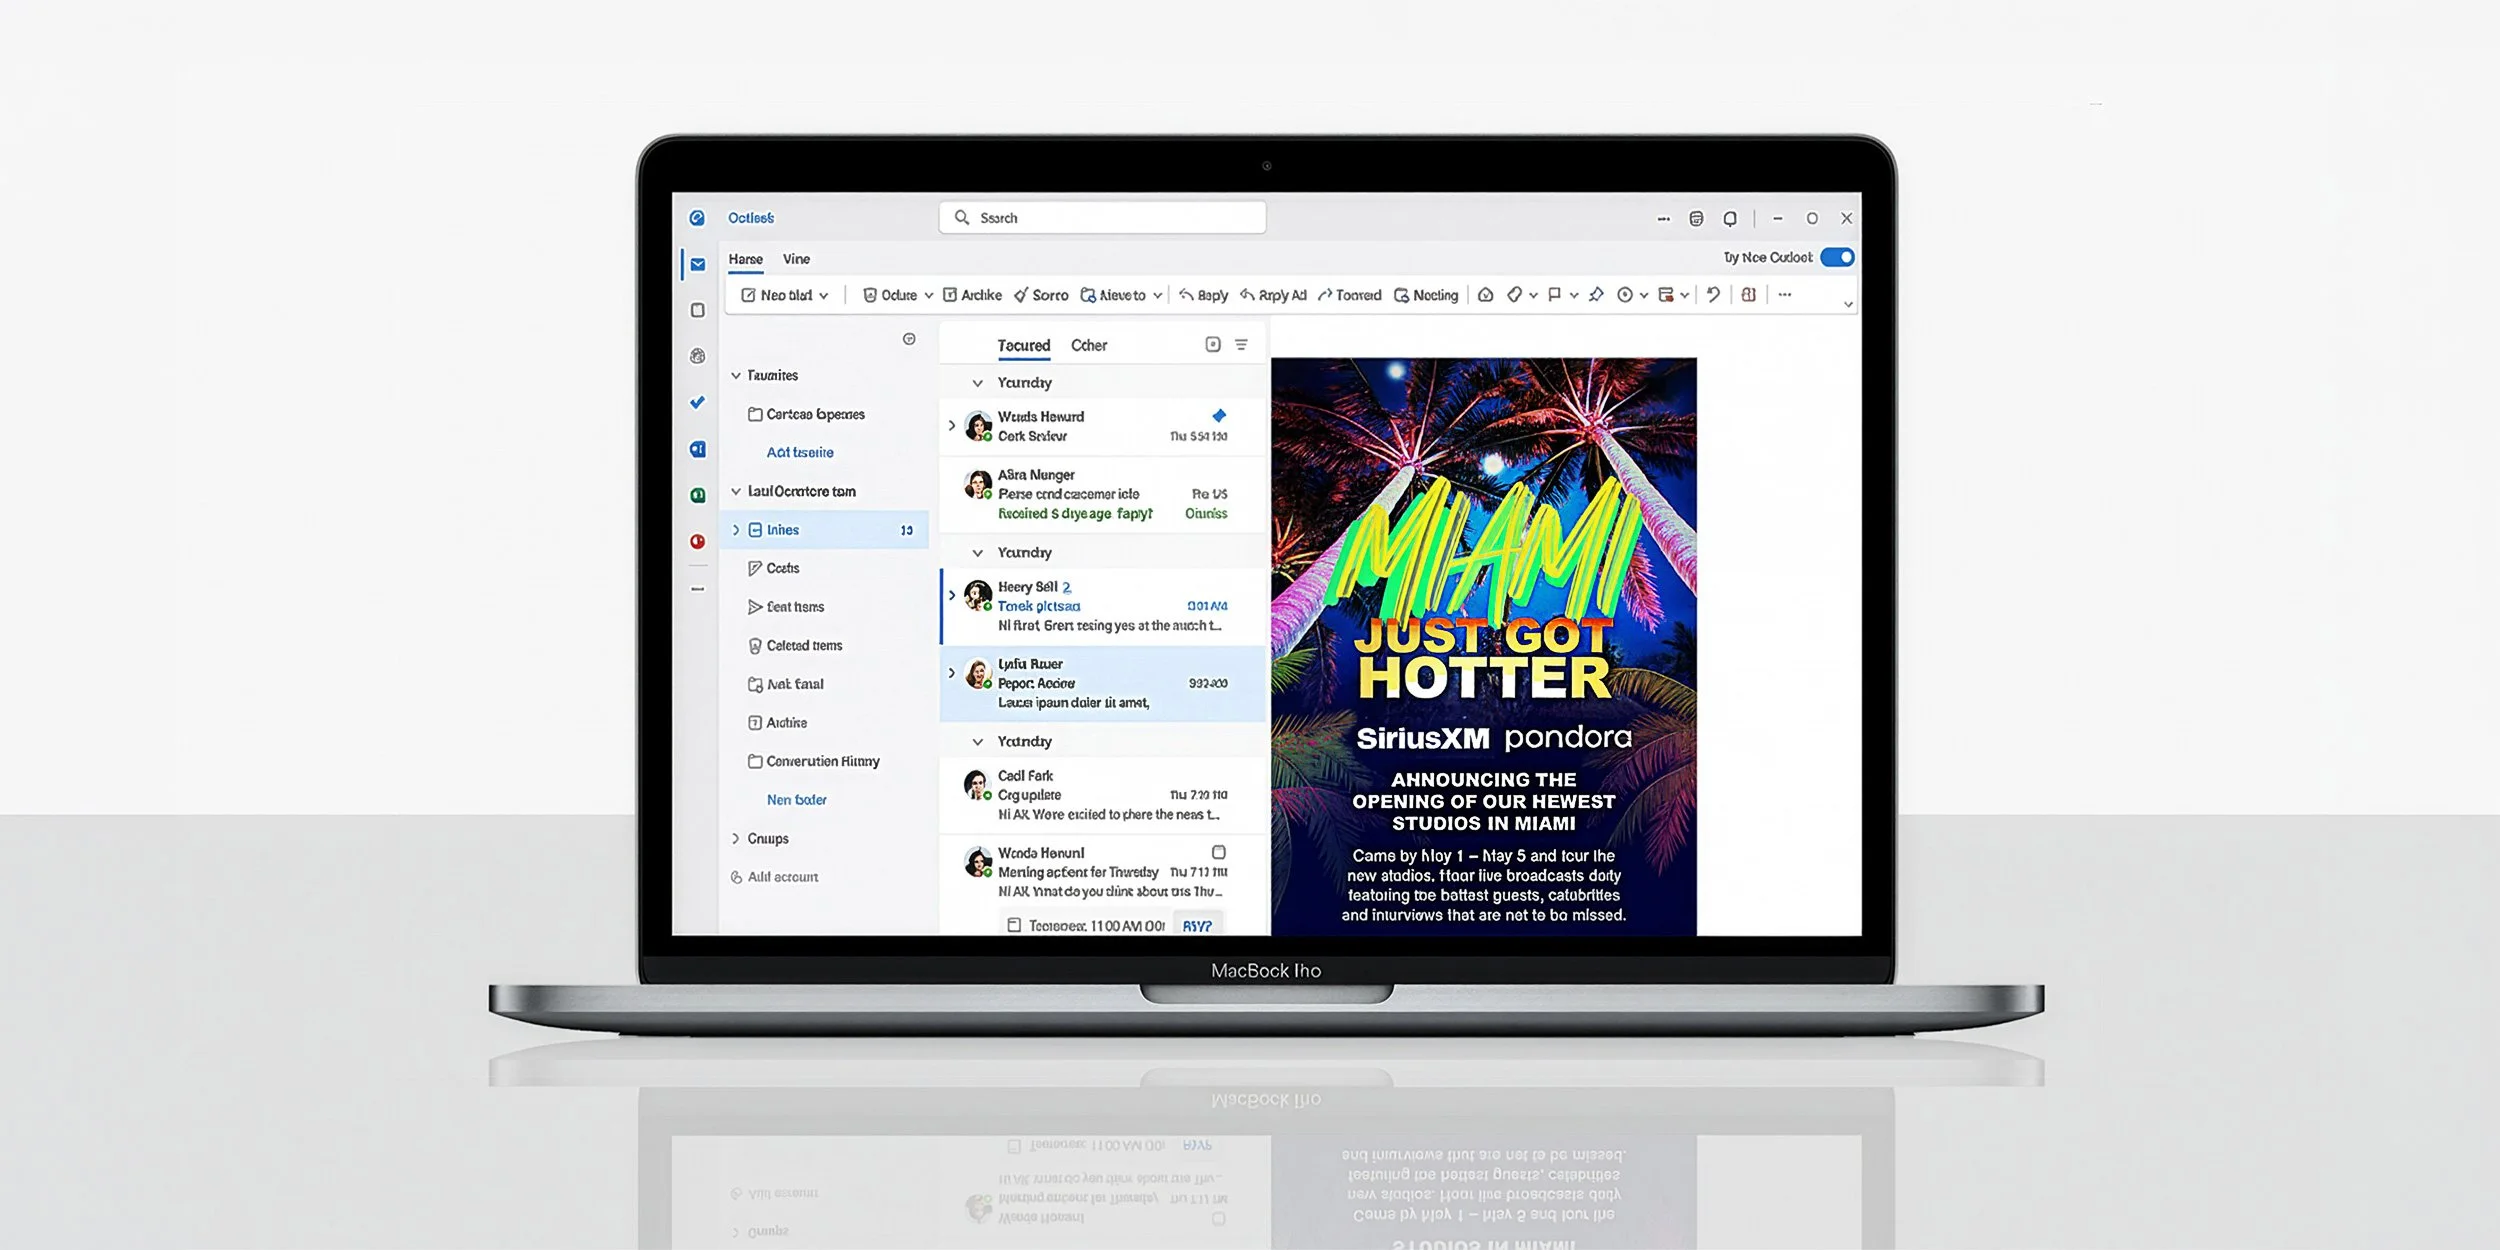2500x1250 pixels.
Task: Open the dropdown arrow next to flag icon
Action: (x=1574, y=296)
